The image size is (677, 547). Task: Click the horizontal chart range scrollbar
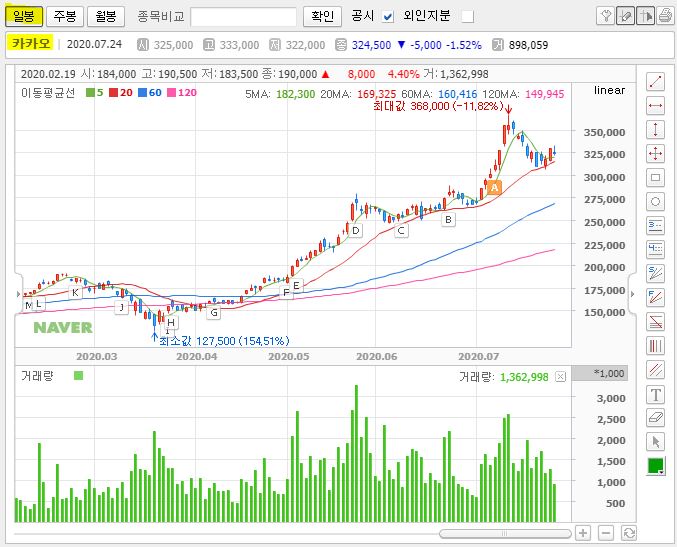(504, 534)
